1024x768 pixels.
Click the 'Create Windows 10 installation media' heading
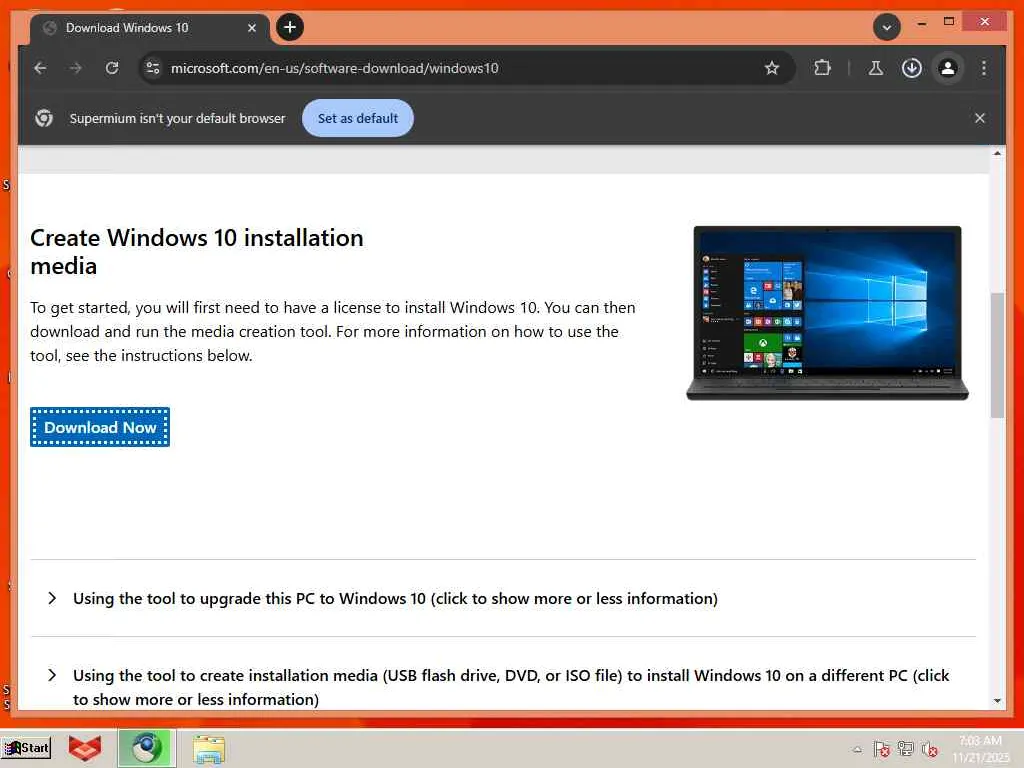point(197,251)
